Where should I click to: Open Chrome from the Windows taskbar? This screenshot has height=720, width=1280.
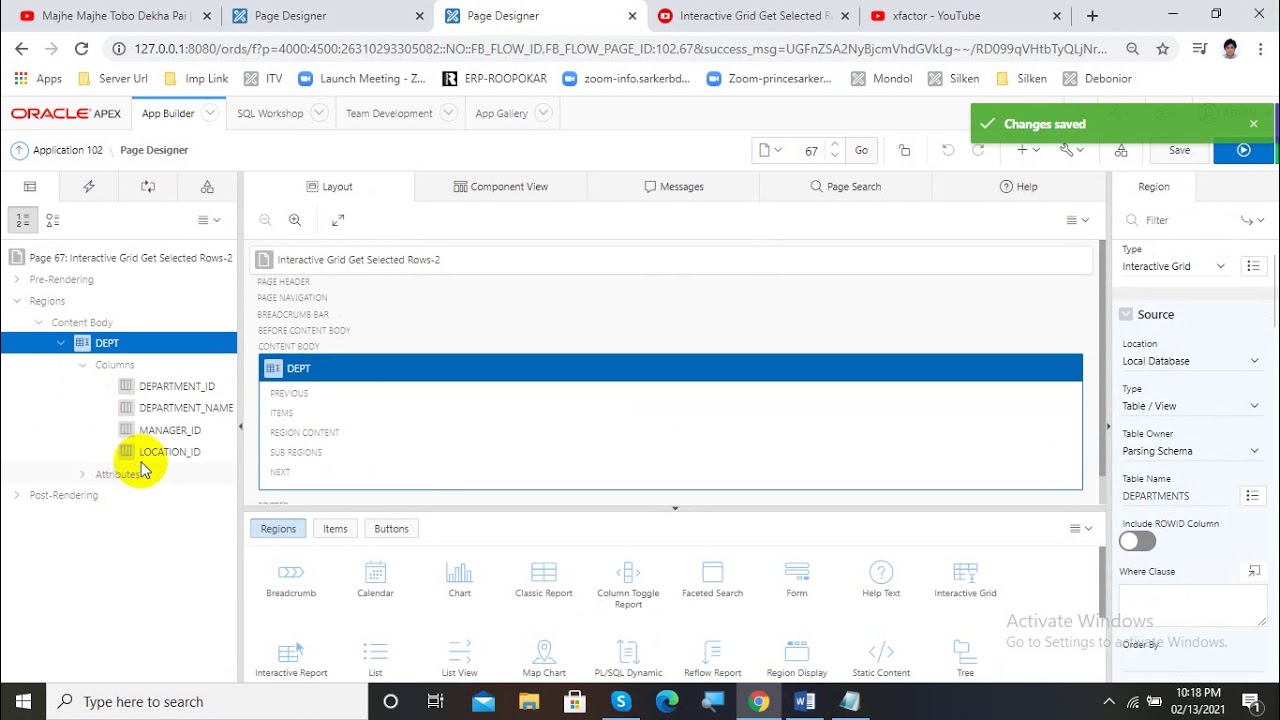click(759, 702)
